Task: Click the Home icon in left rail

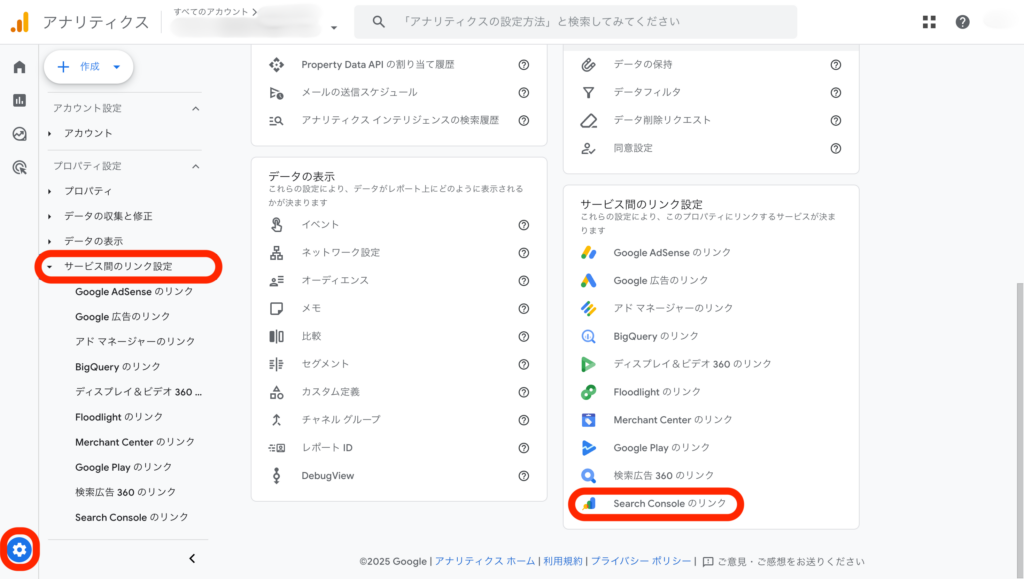Action: click(19, 67)
